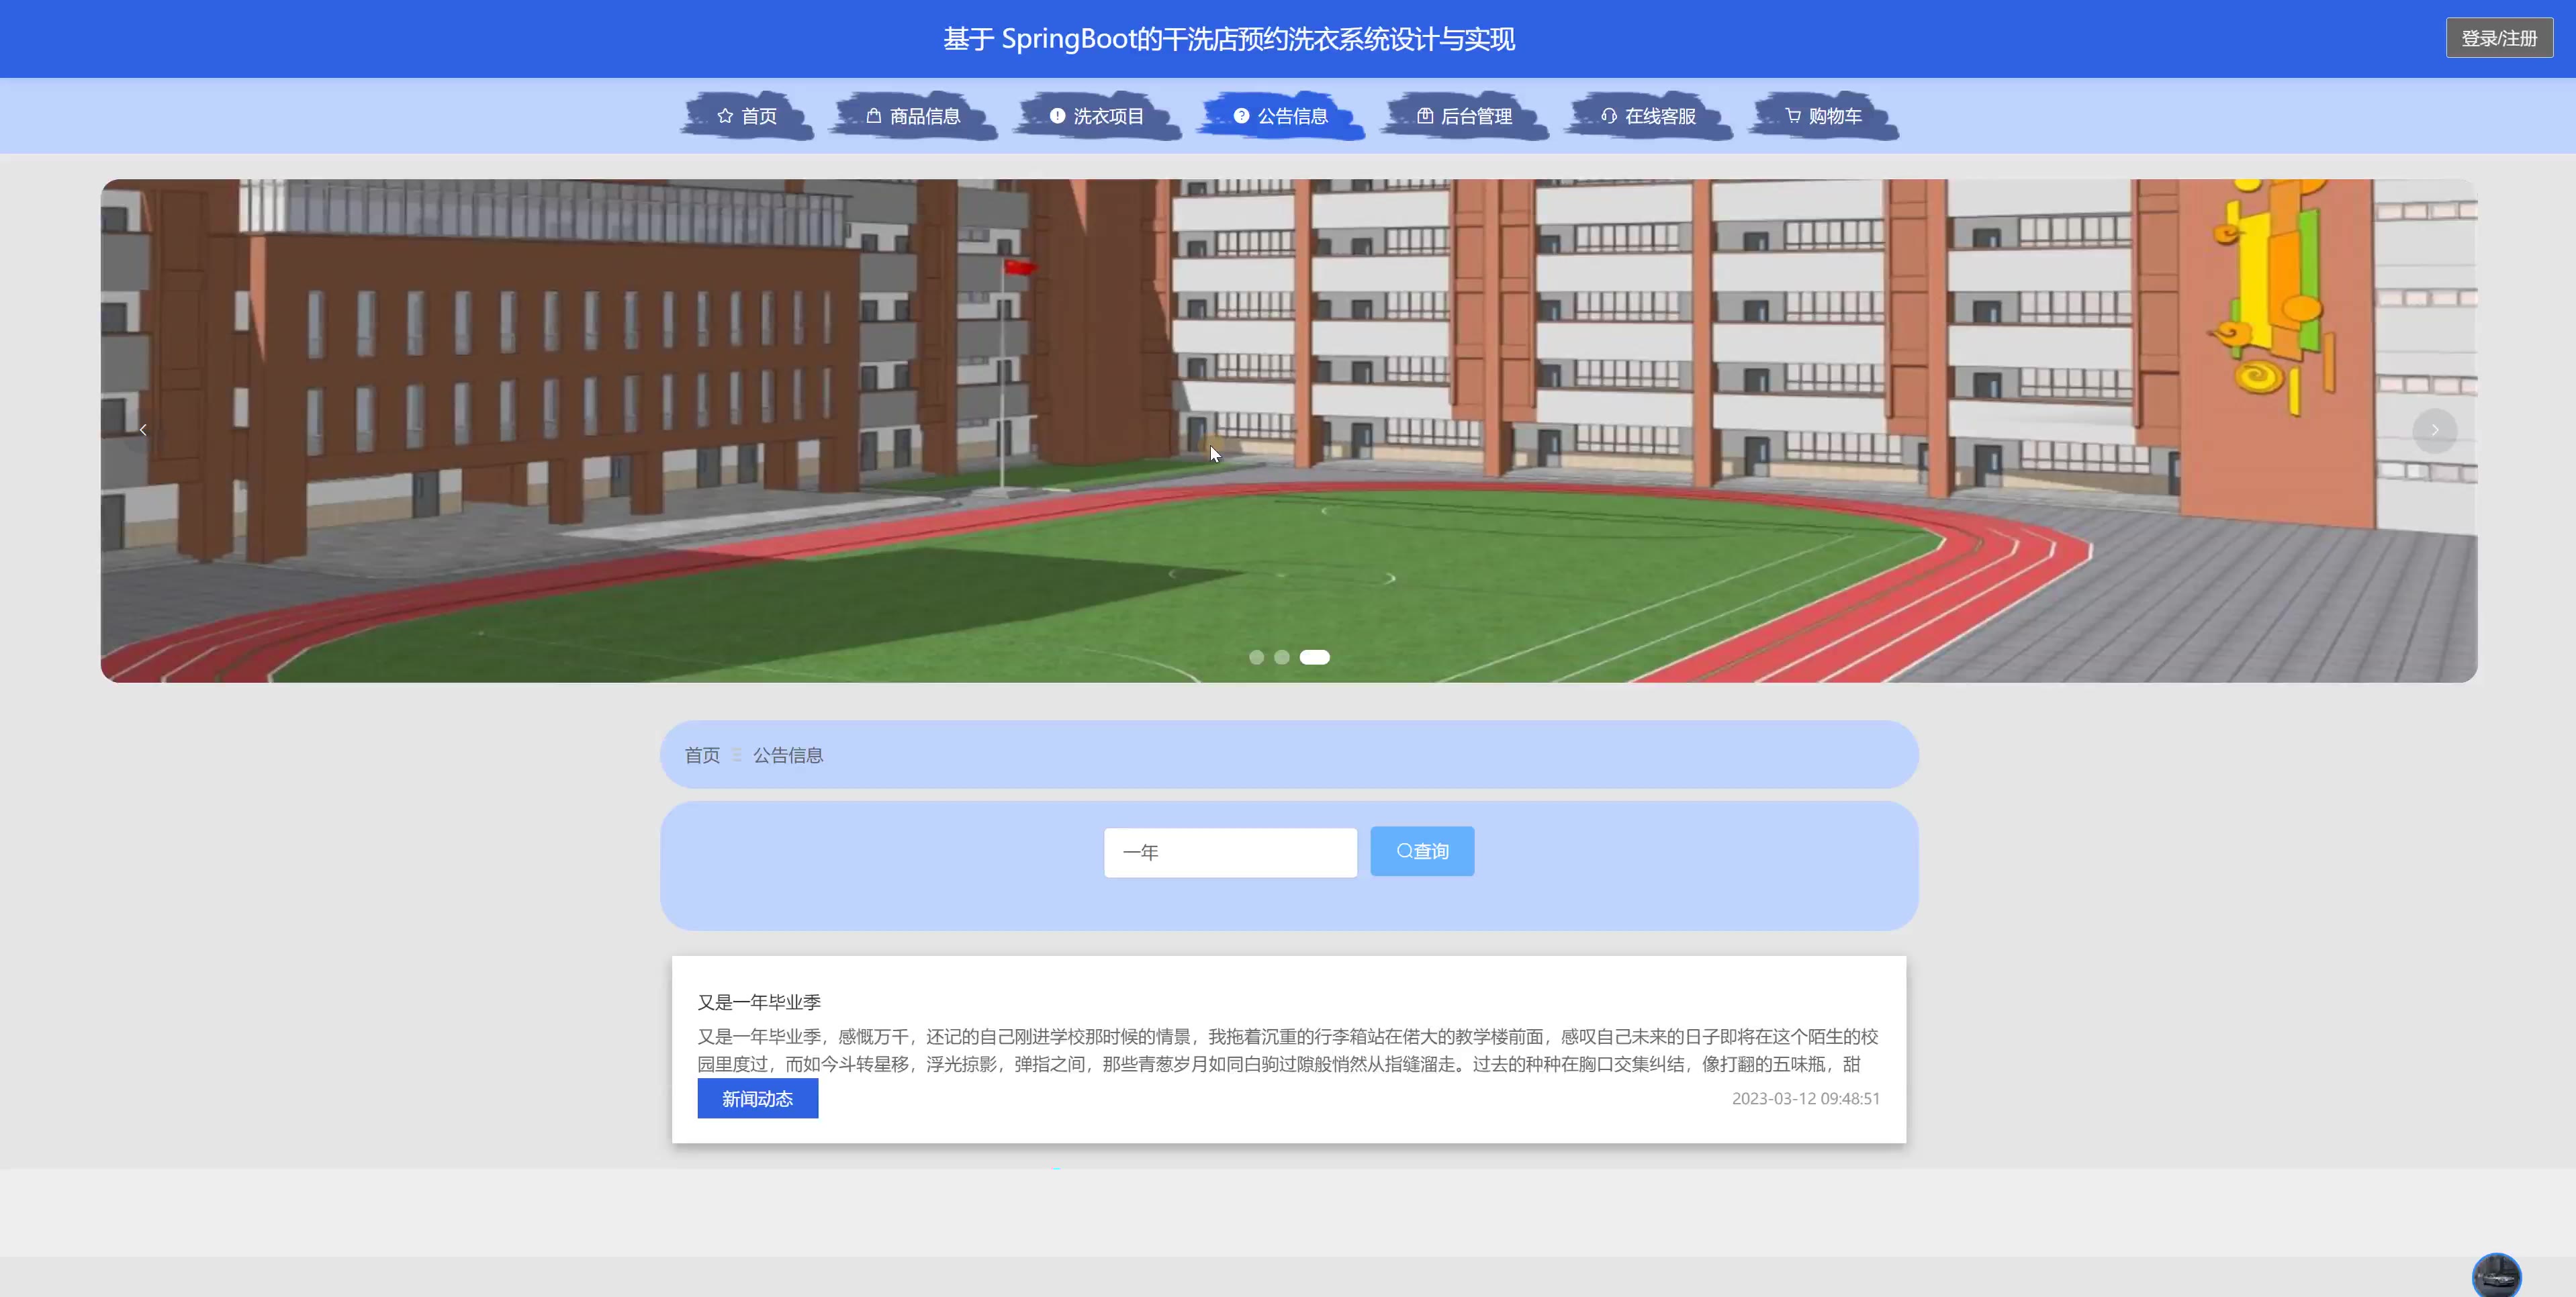The image size is (2576, 1297).
Task: Click the page title 基于 SpringBoot的干洗店预约洗衣系统设计与实现
Action: click(x=1229, y=39)
